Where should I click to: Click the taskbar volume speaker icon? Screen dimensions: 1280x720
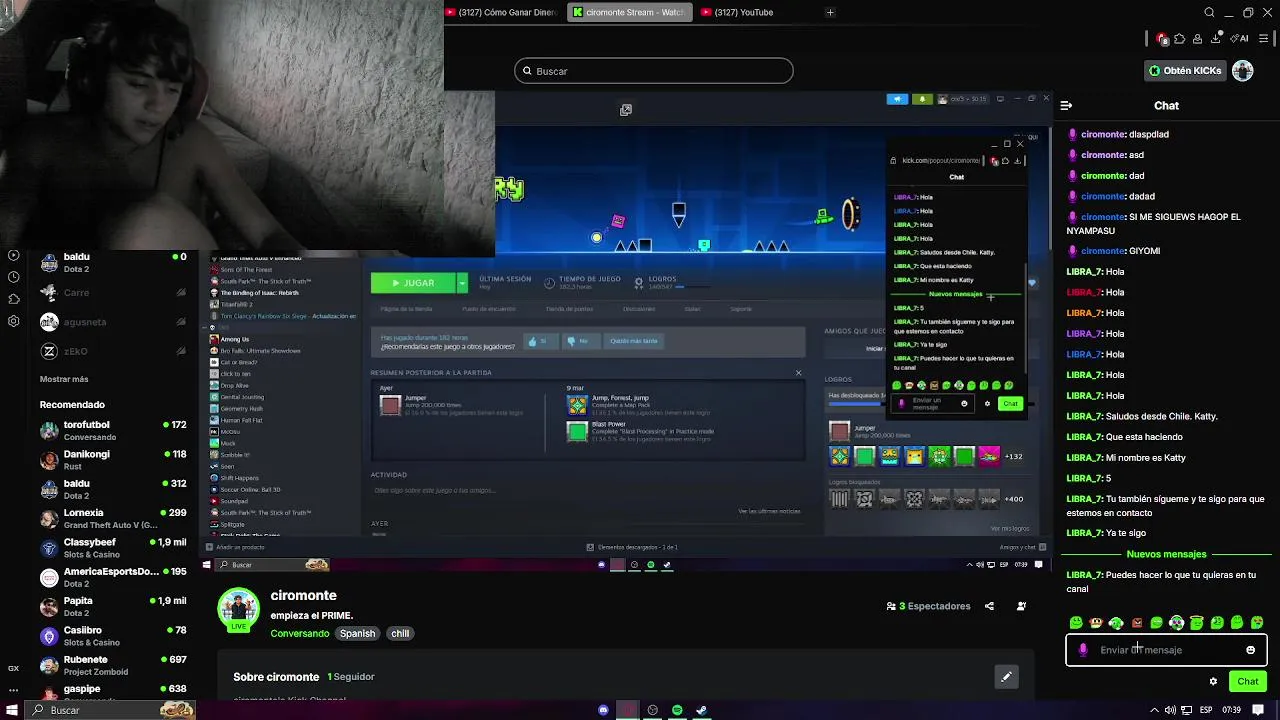tap(1170, 710)
